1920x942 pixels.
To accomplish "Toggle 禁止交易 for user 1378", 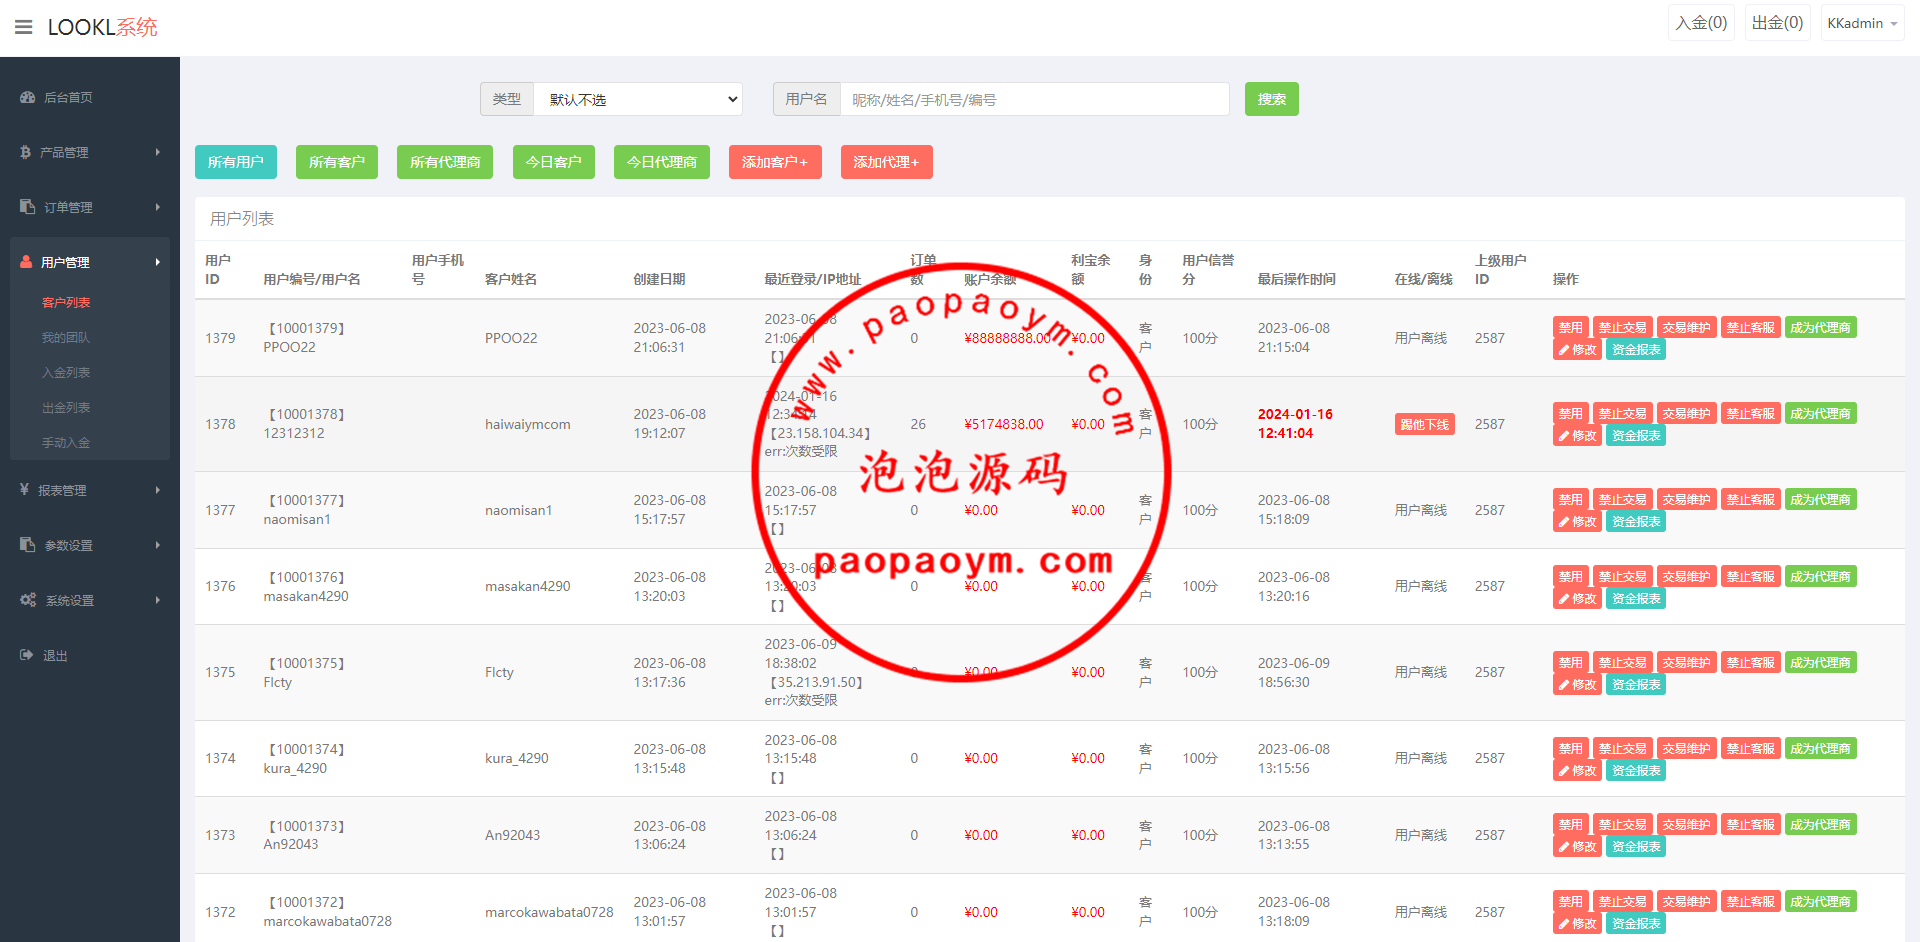I will tap(1621, 414).
